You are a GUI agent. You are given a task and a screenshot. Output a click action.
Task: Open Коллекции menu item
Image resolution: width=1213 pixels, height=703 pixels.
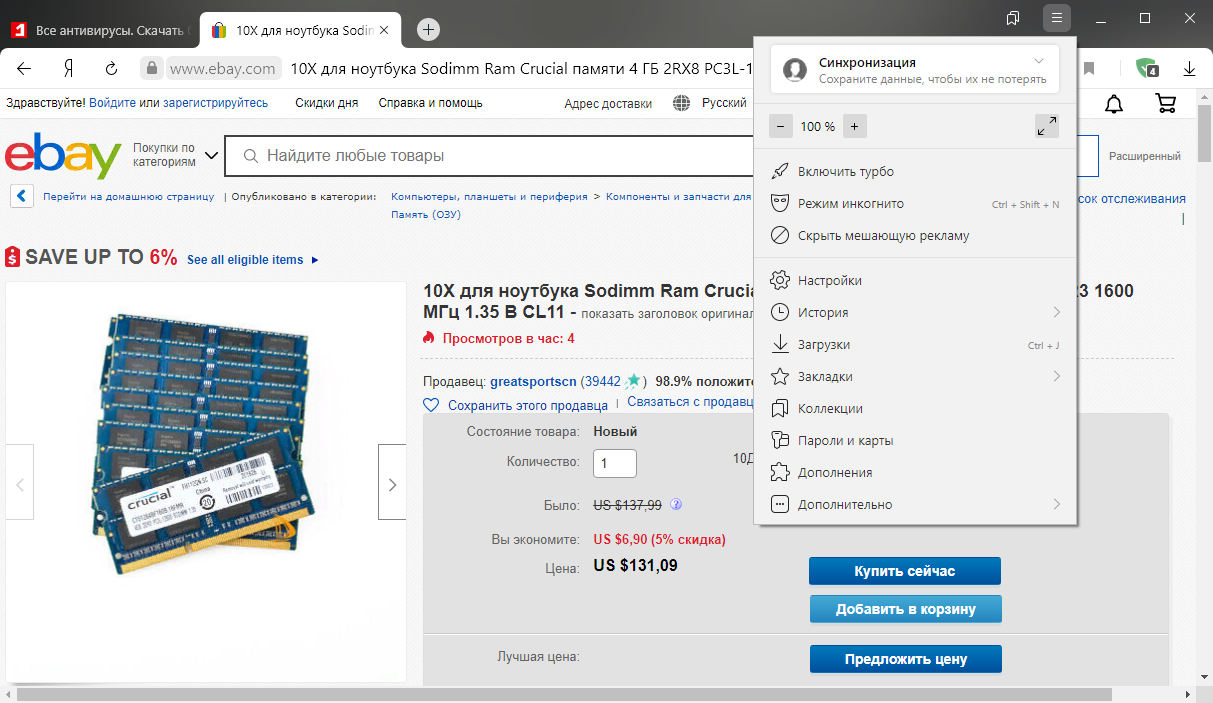[x=915, y=409]
